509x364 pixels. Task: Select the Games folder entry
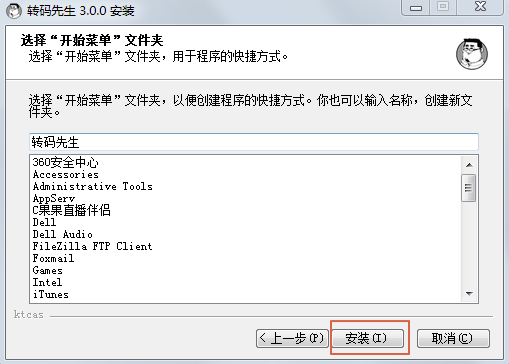point(47,270)
